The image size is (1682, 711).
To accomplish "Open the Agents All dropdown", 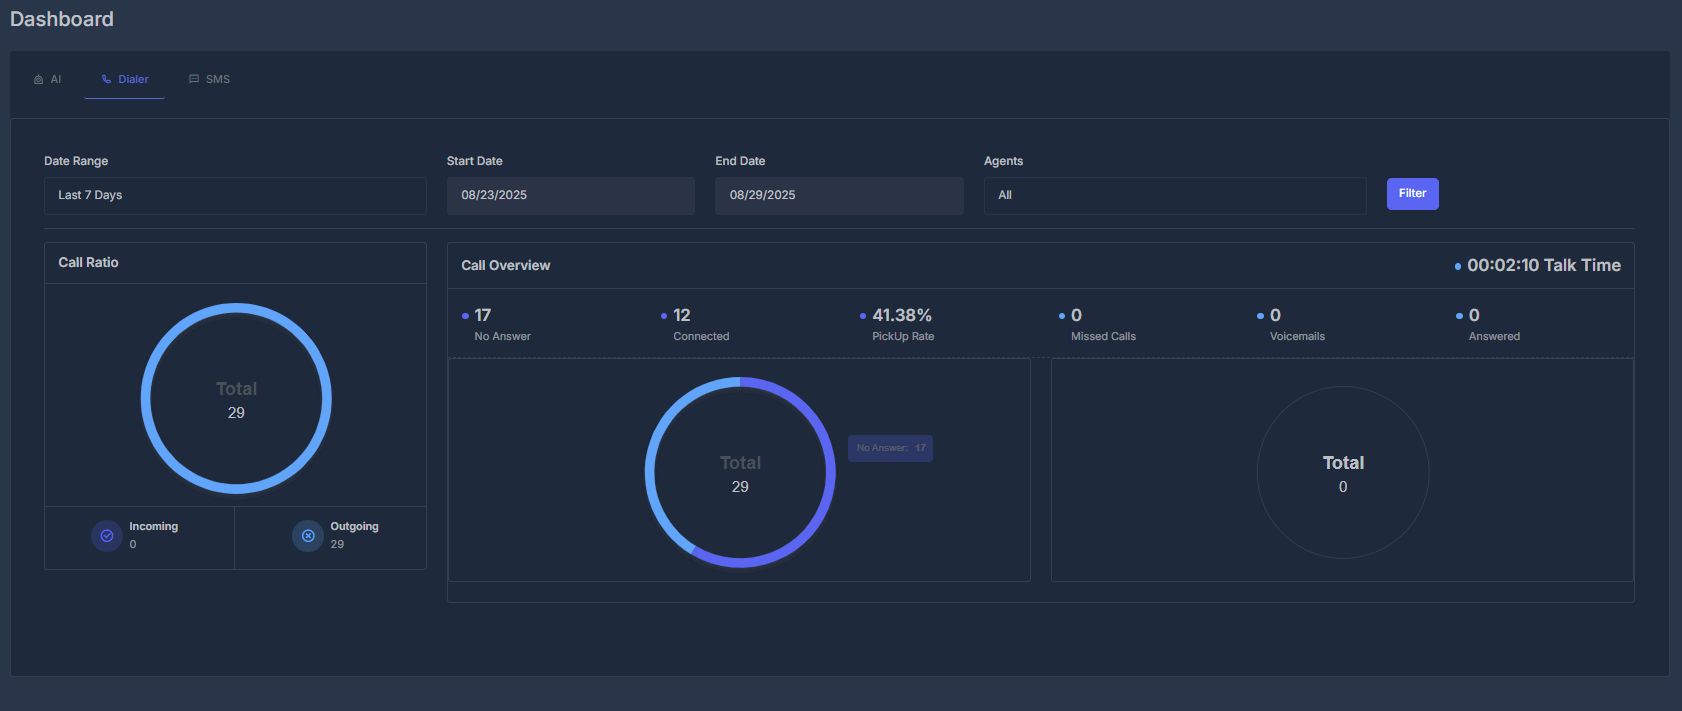I will (x=1175, y=195).
